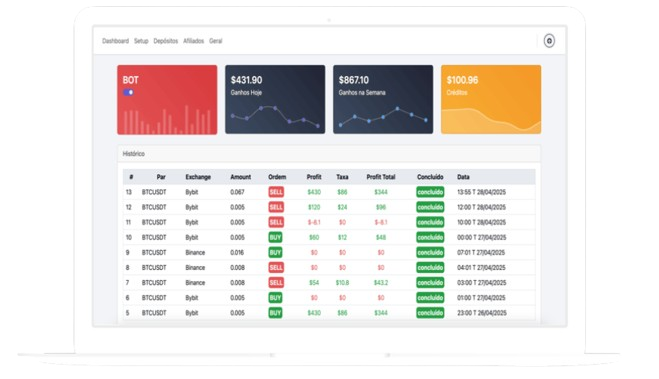The height and width of the screenshot is (379, 659).
Task: Click the Bybit exchange cell in row 13
Action: 192,192
